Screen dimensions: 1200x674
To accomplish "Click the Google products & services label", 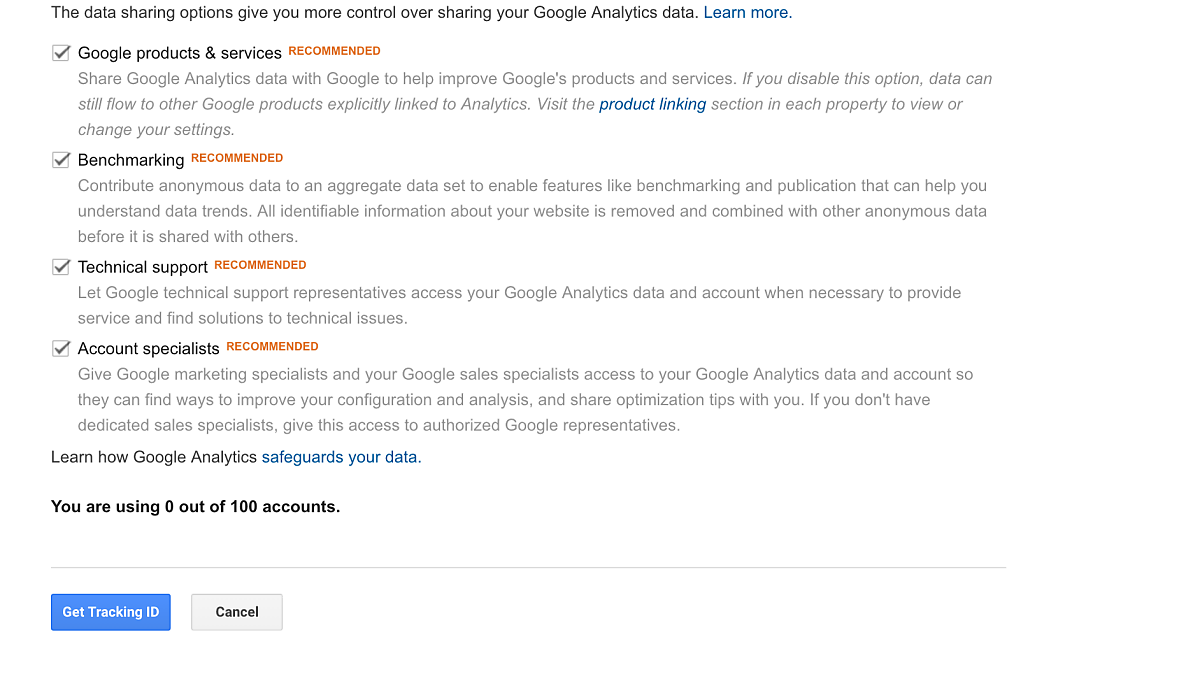I will [180, 53].
